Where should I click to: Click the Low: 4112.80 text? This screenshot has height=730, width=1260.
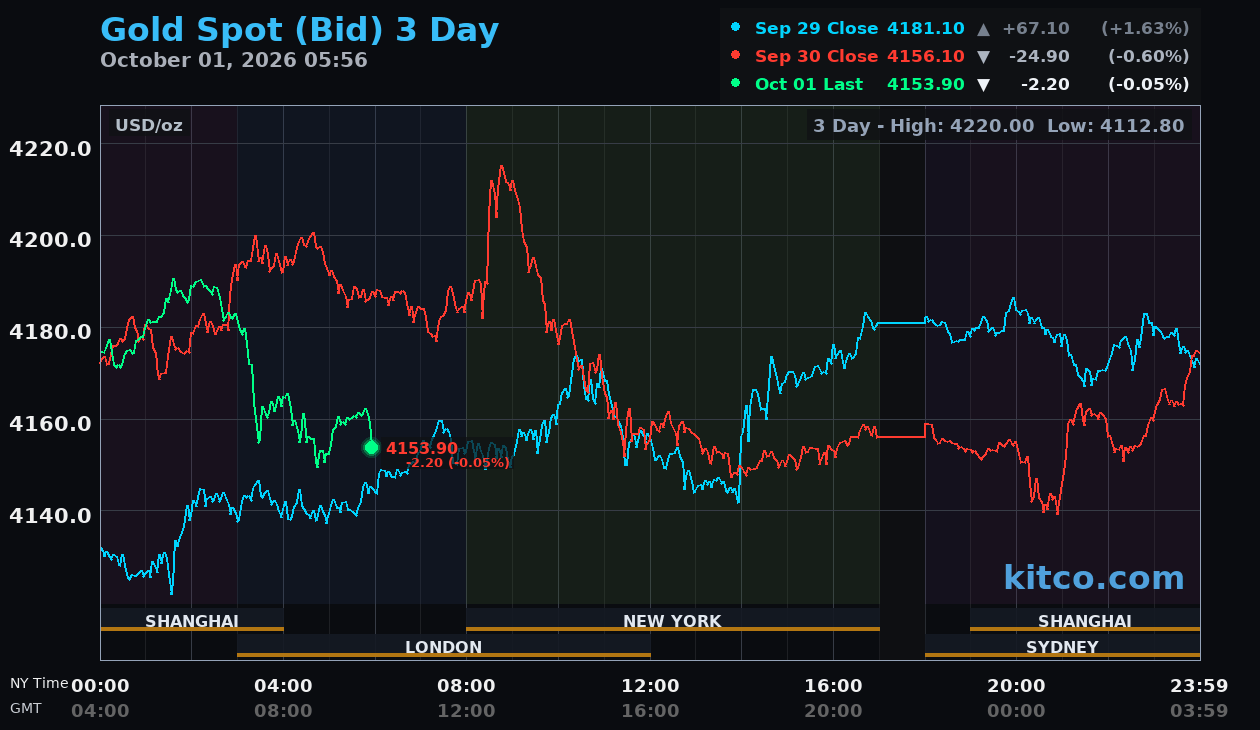point(1115,125)
